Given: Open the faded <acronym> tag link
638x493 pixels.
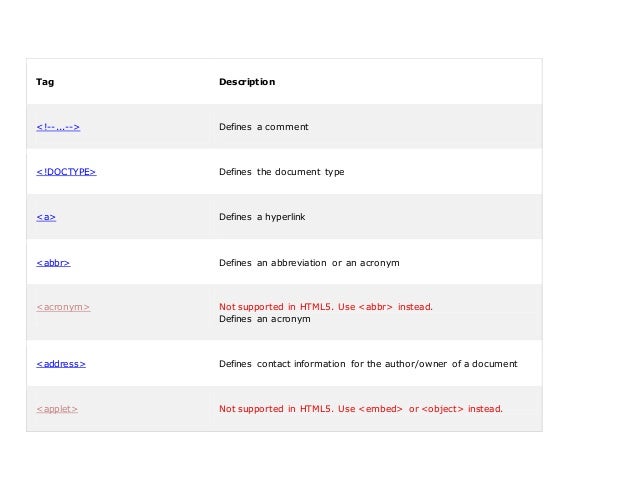Looking at the screenshot, I should [x=63, y=307].
